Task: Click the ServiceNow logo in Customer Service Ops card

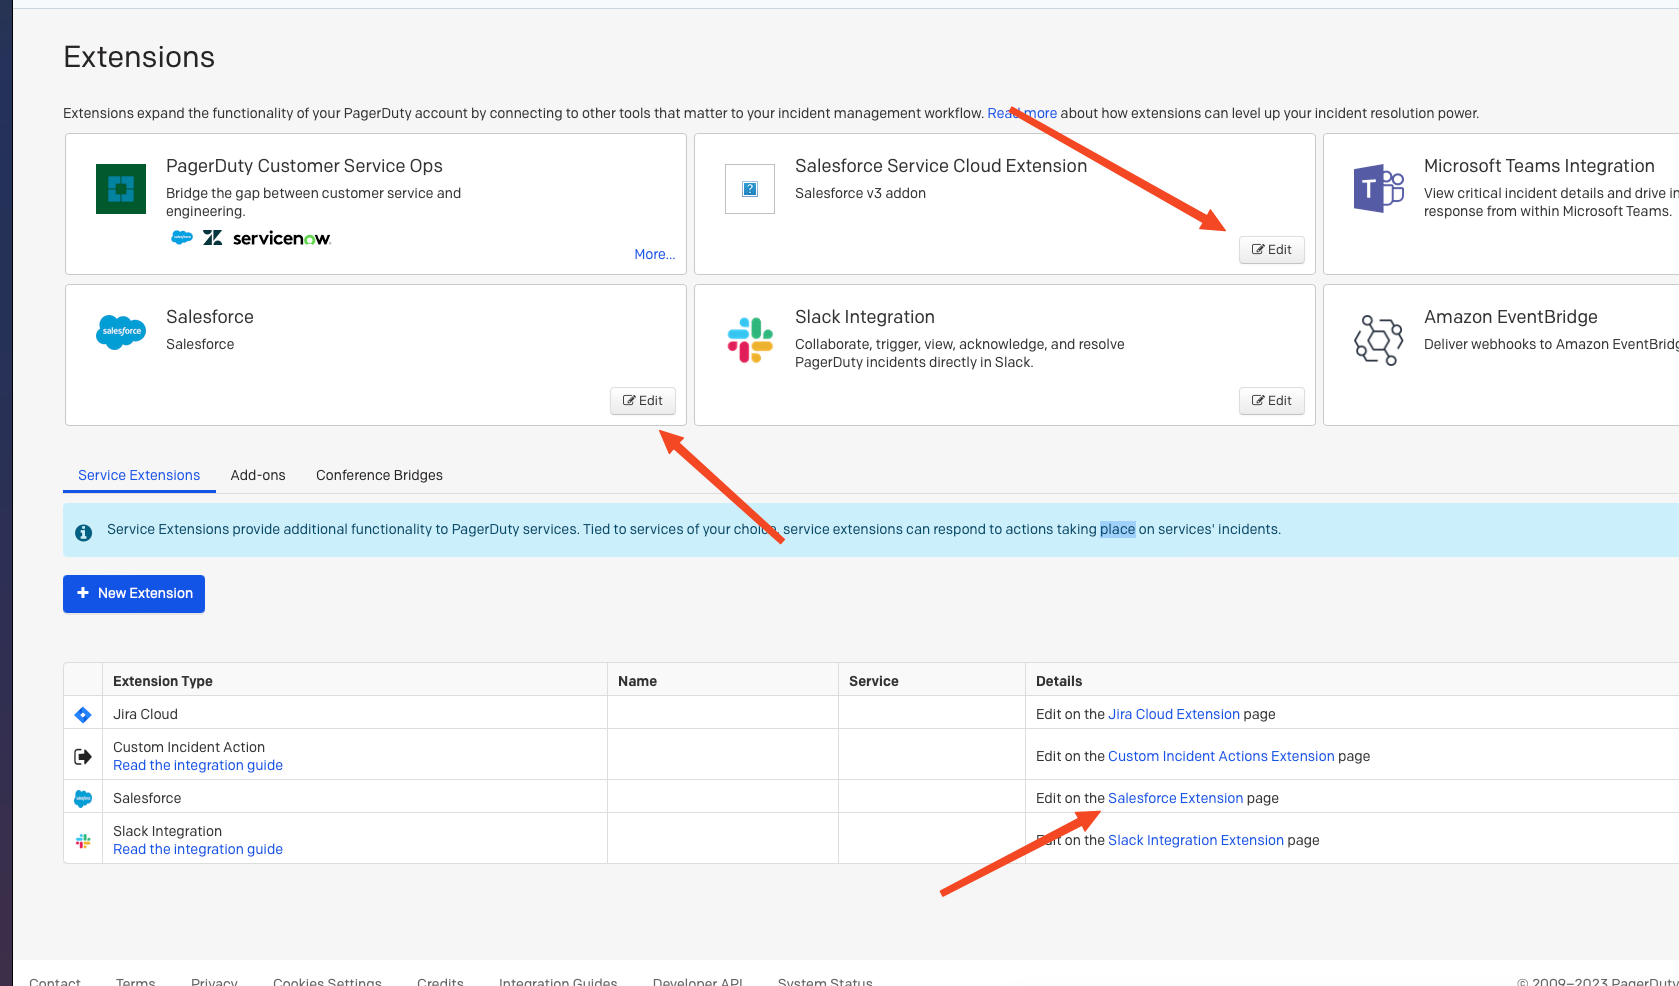Action: tap(282, 238)
